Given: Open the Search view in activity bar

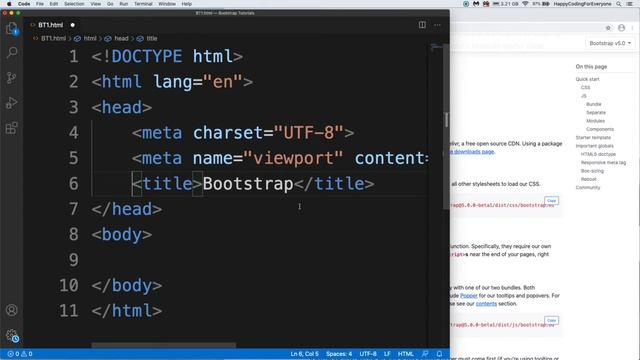Looking at the screenshot, I should [12, 52].
